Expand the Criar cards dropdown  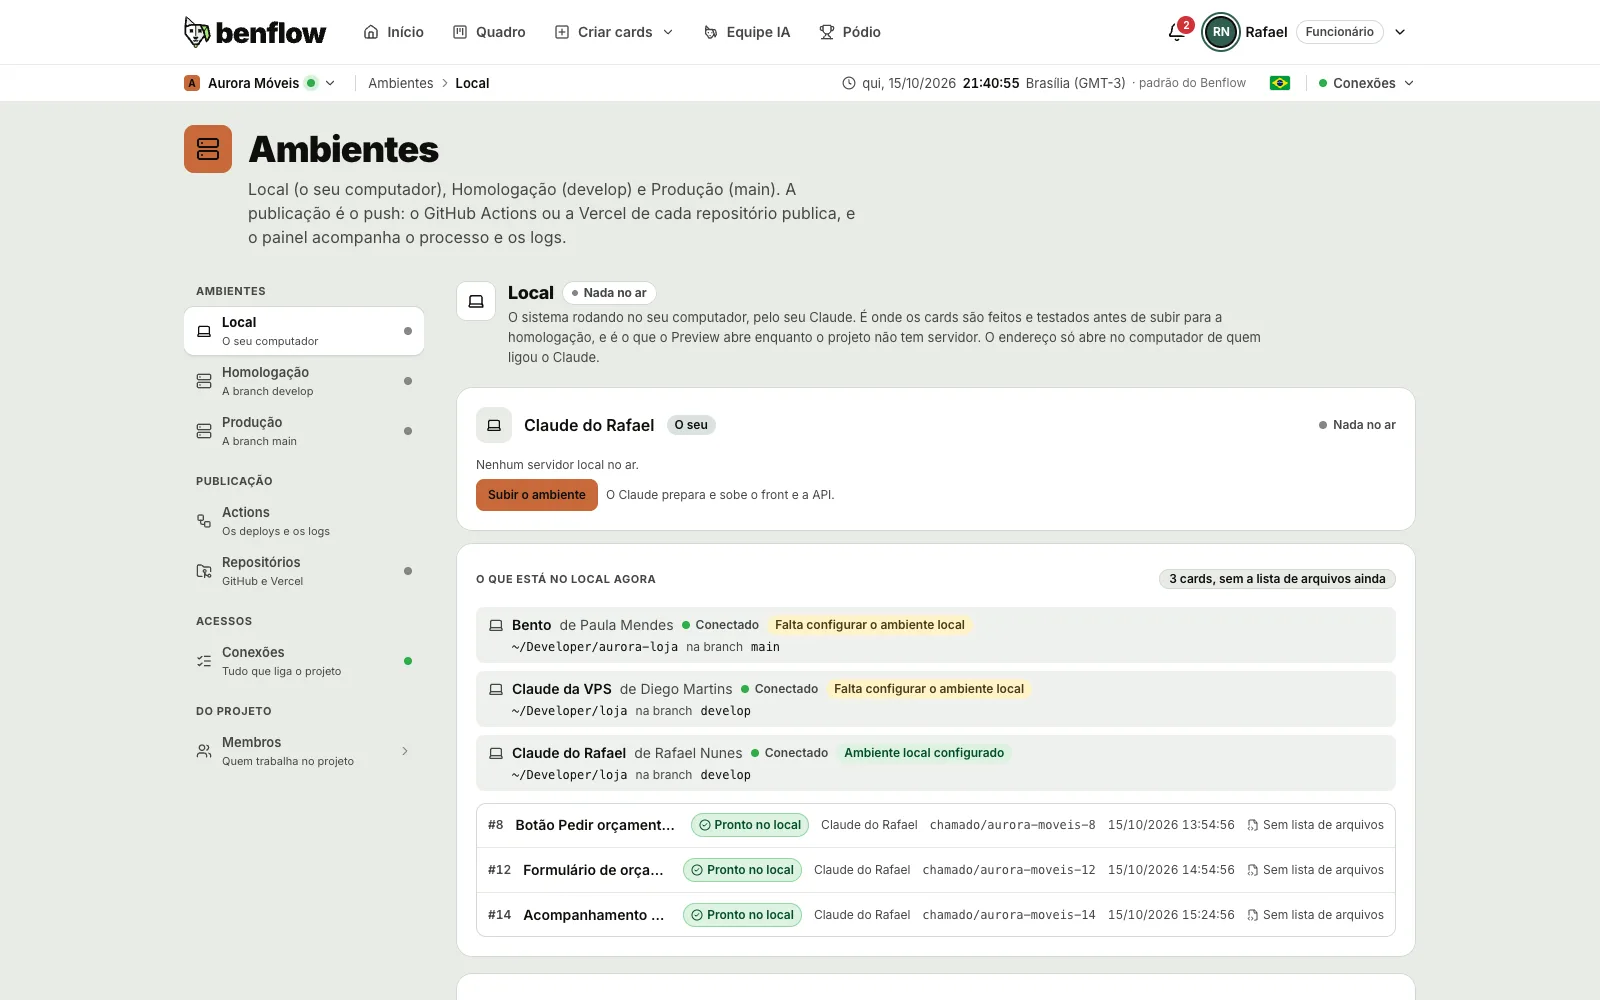(x=614, y=32)
